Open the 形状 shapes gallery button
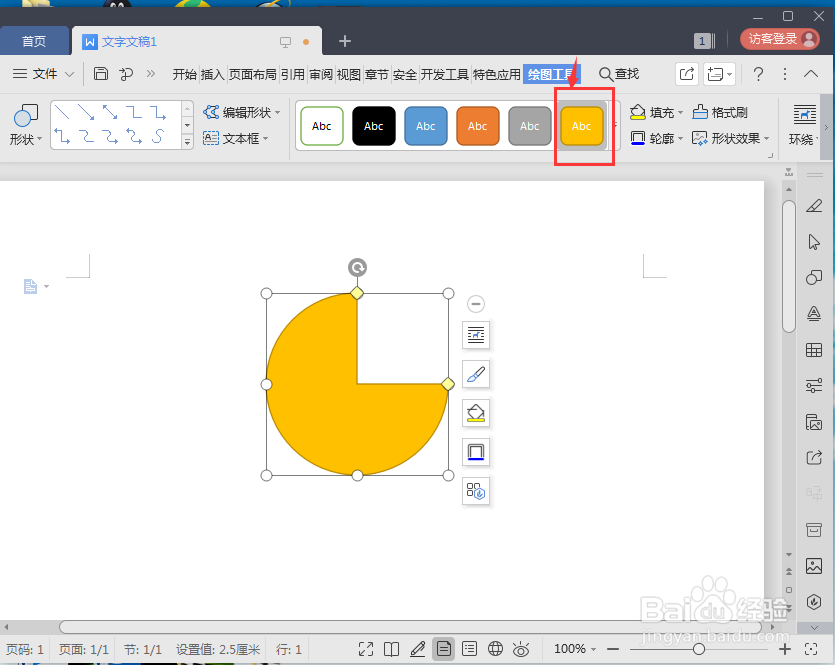 point(25,125)
